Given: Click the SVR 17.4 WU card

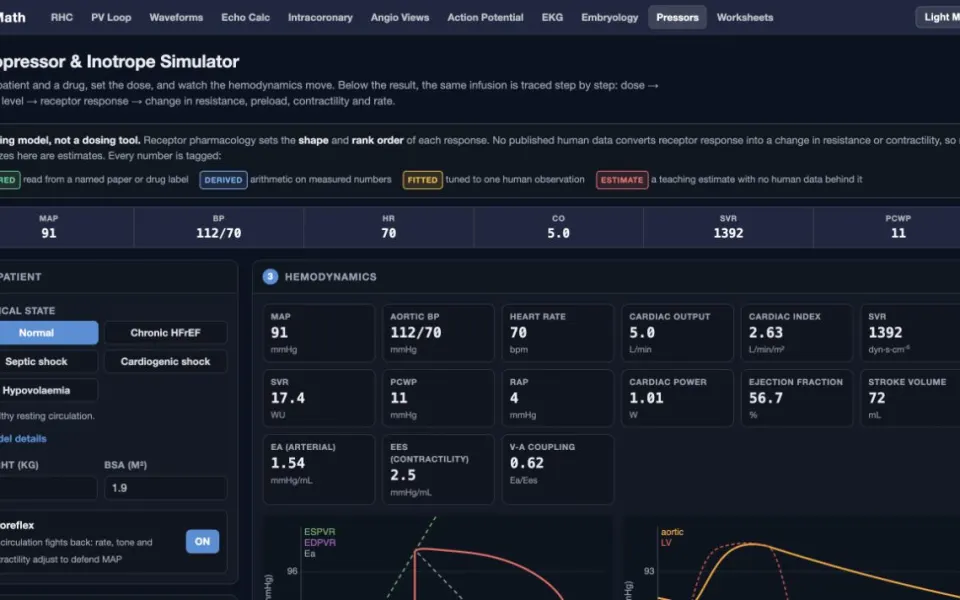Looking at the screenshot, I should tap(319, 398).
